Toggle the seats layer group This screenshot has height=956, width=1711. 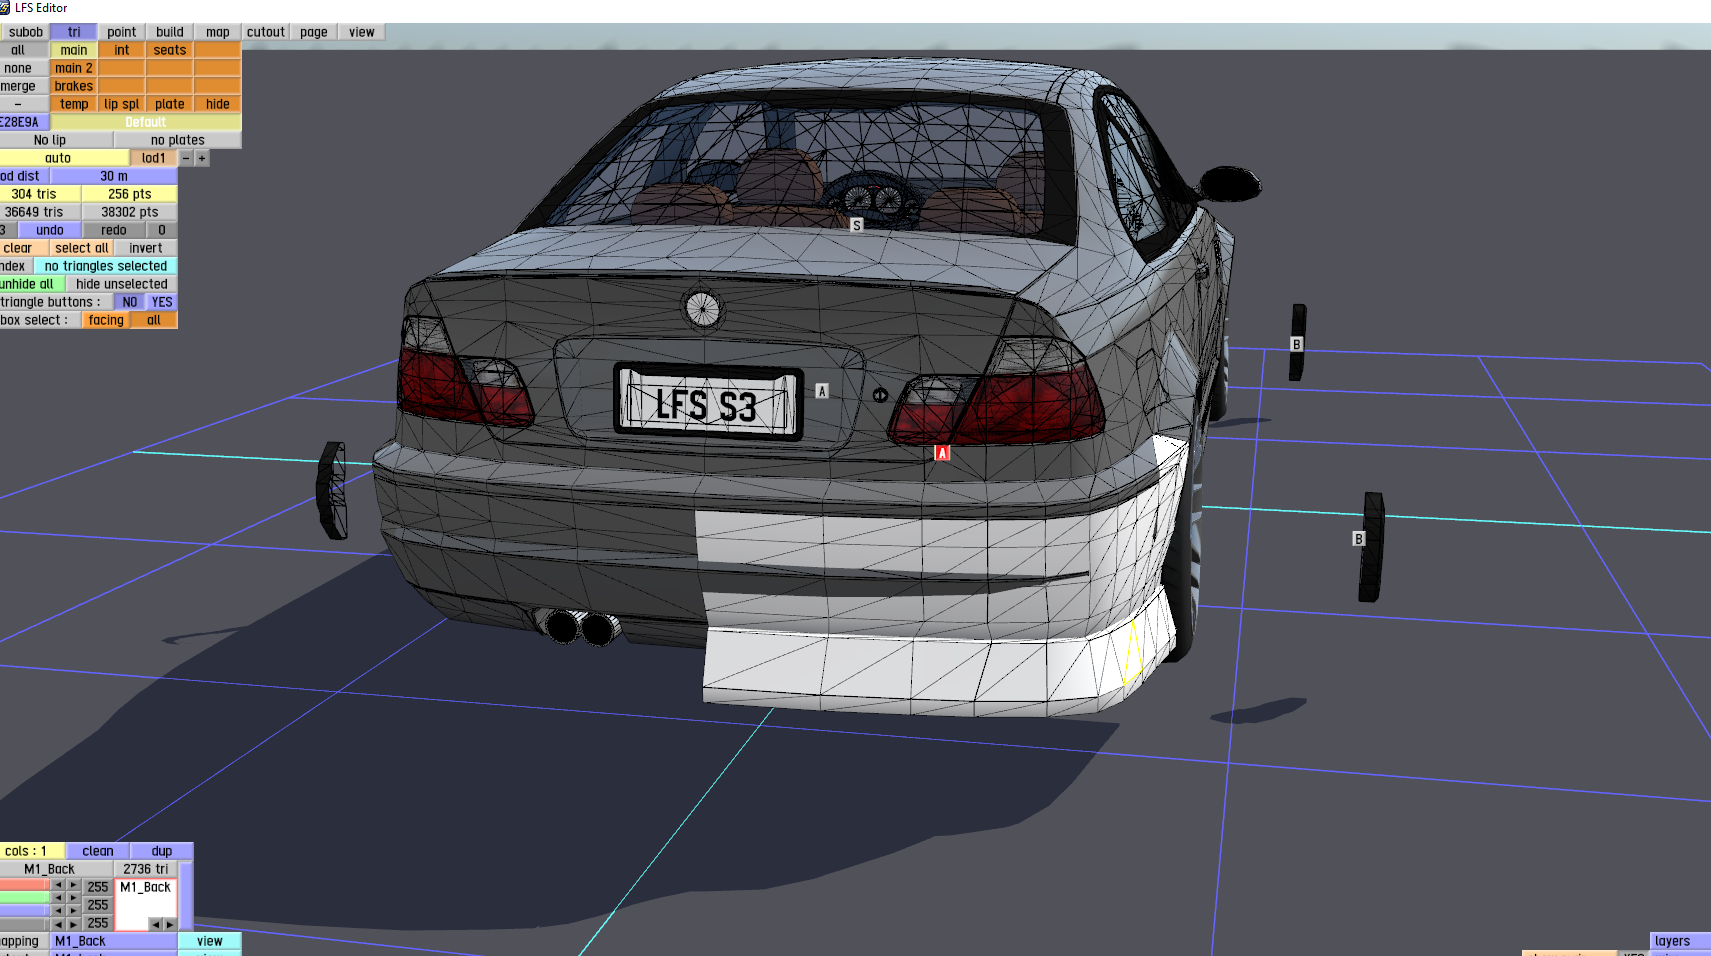pos(170,50)
